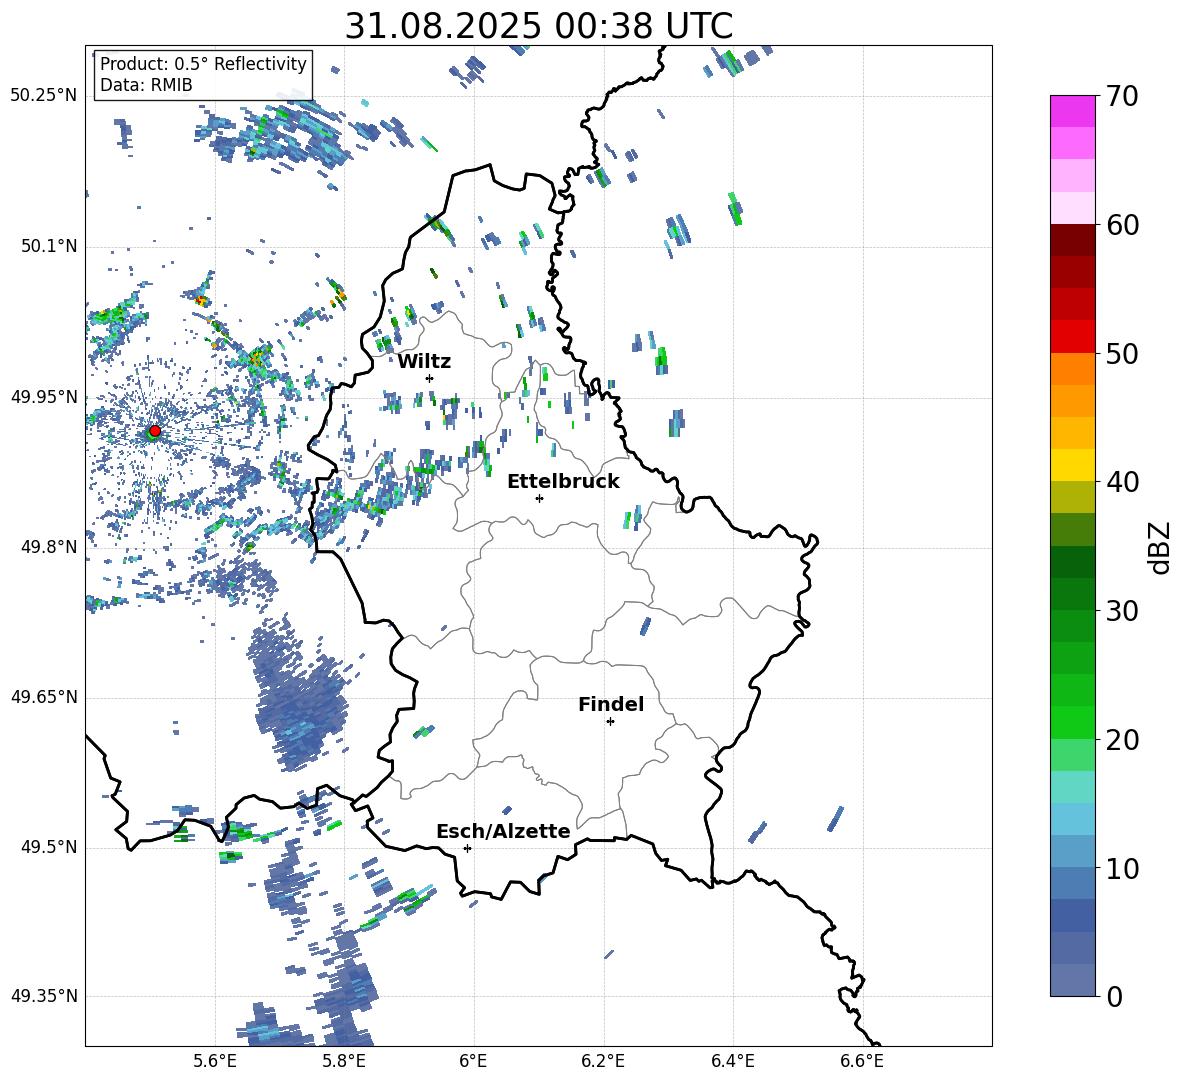
Task: Click the dark green colorbar segment near 30
Action: pyautogui.click(x=1072, y=593)
